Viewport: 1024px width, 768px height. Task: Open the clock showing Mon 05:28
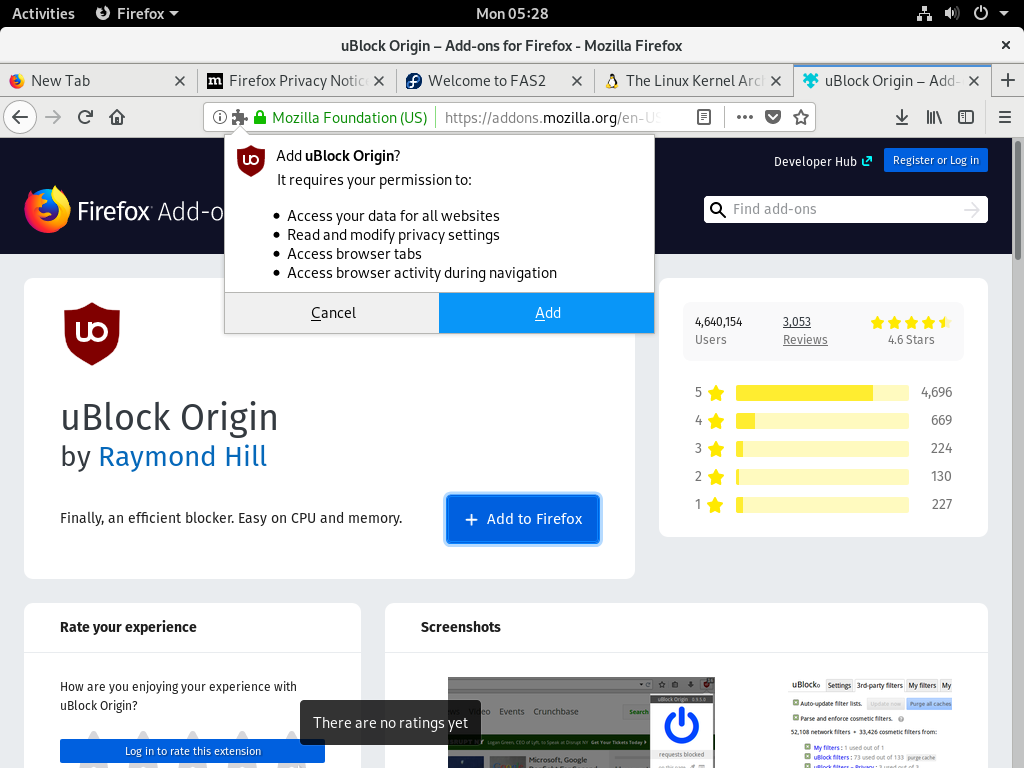tap(512, 13)
